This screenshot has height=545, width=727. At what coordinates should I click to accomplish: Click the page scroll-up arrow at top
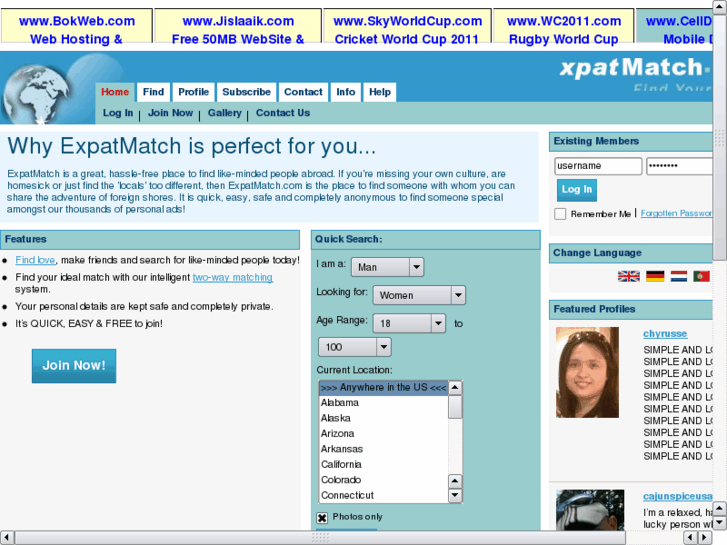point(720,7)
